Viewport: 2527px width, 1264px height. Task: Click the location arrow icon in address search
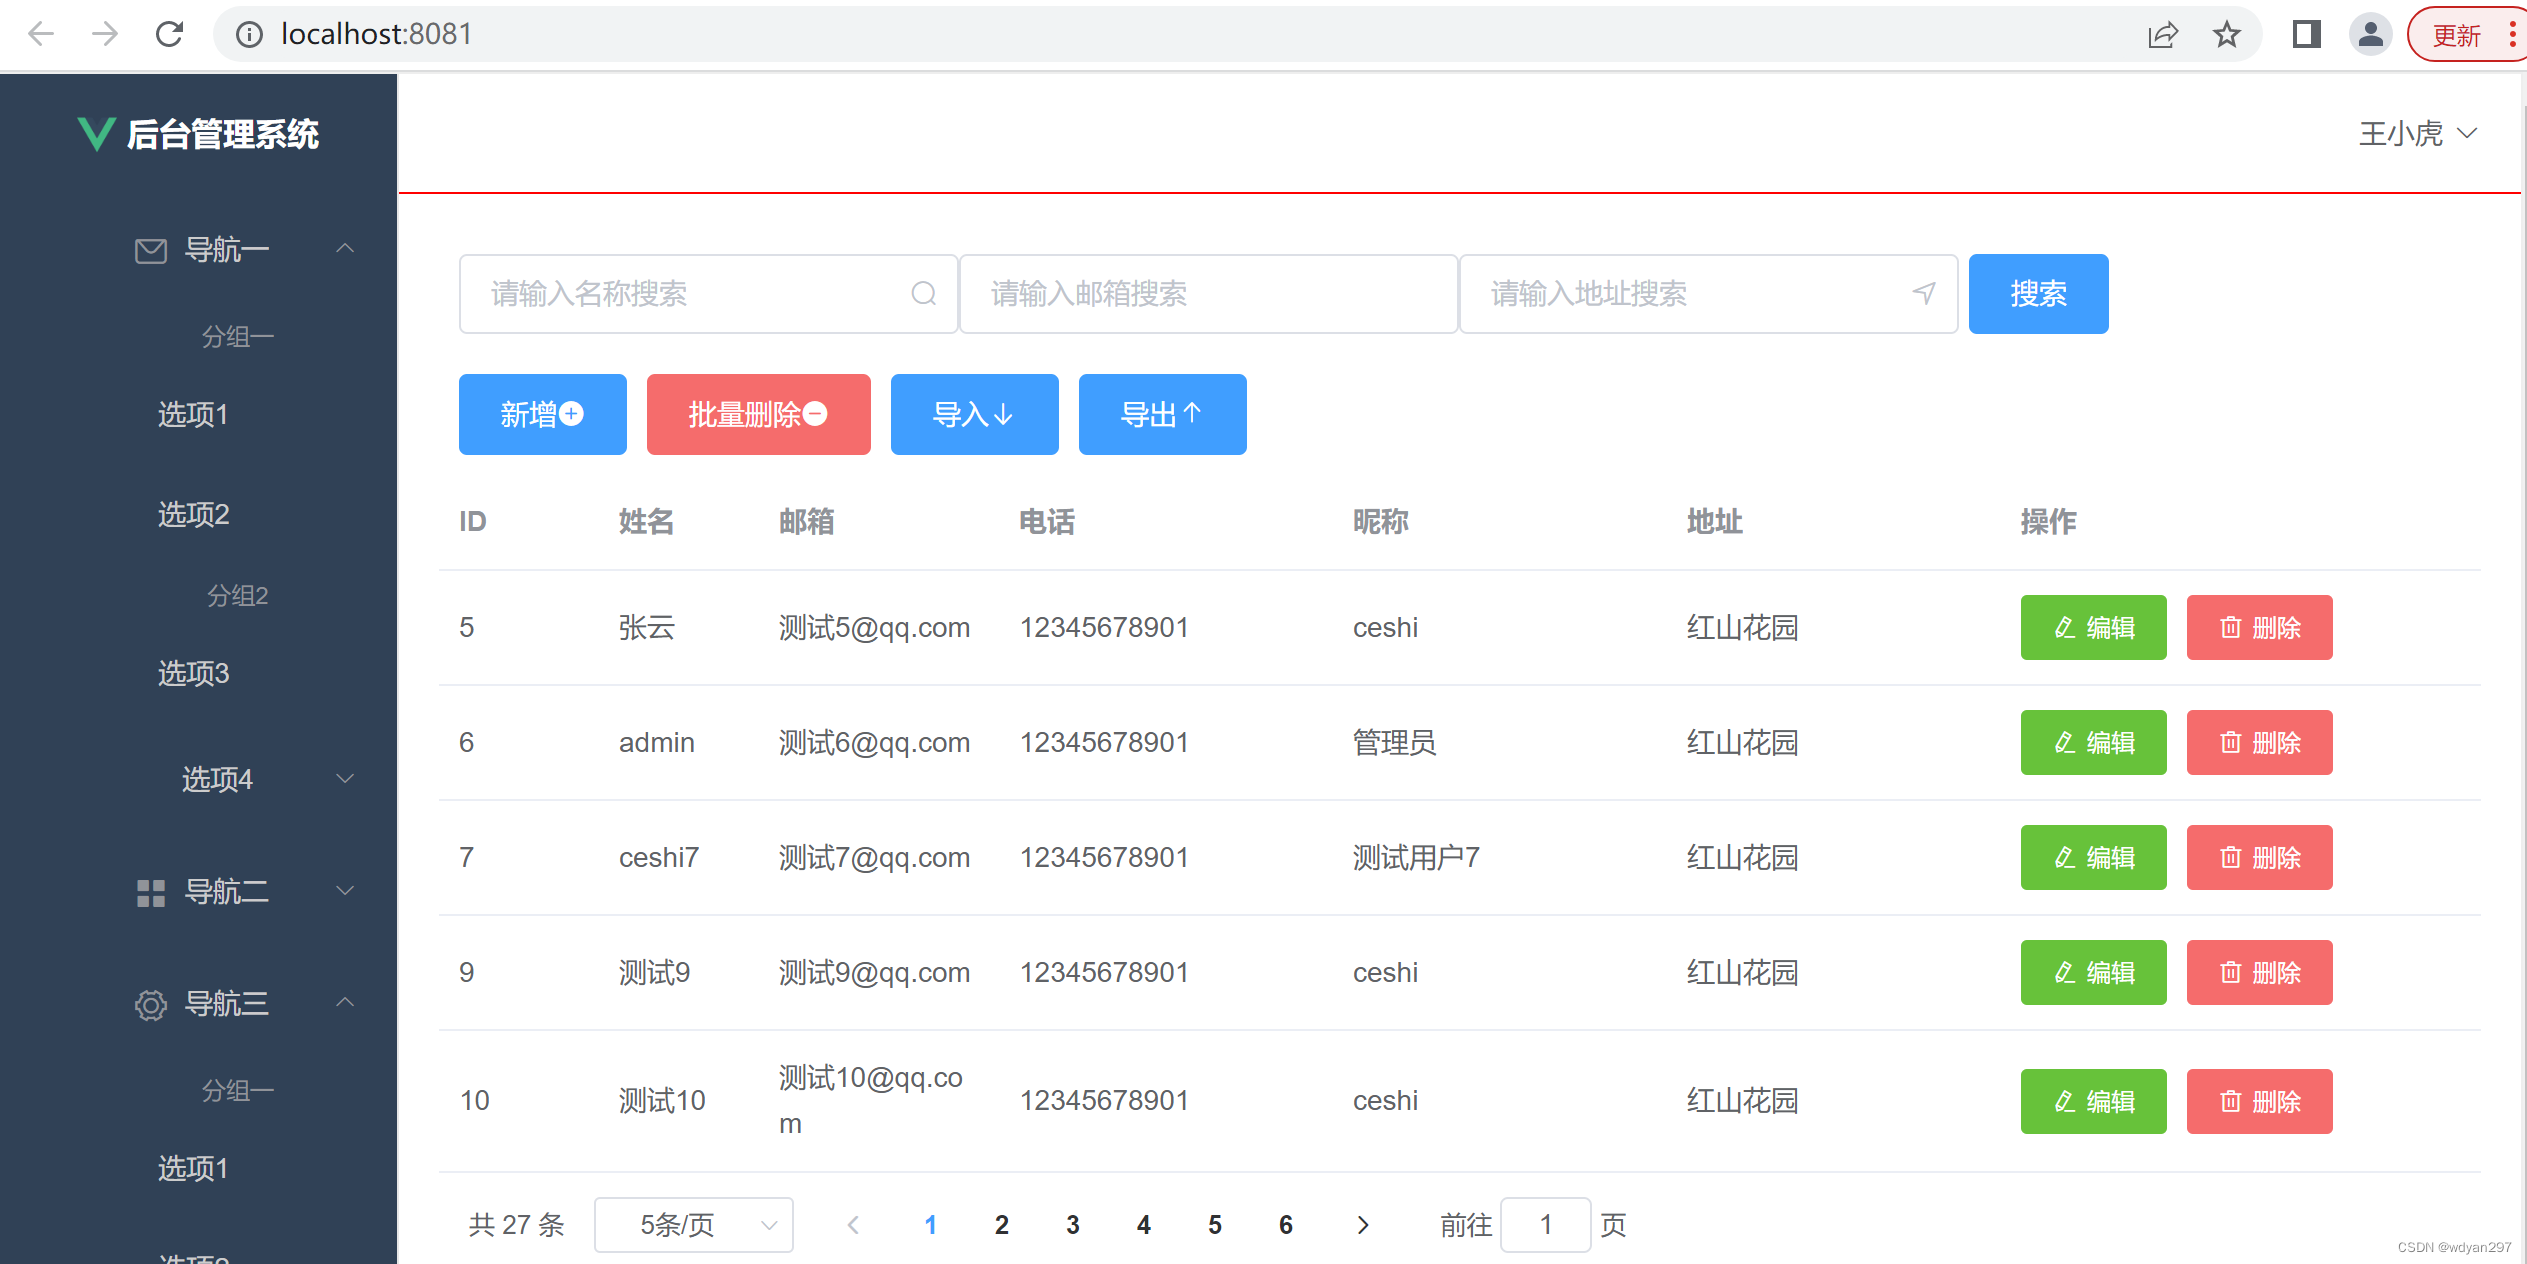click(1924, 294)
